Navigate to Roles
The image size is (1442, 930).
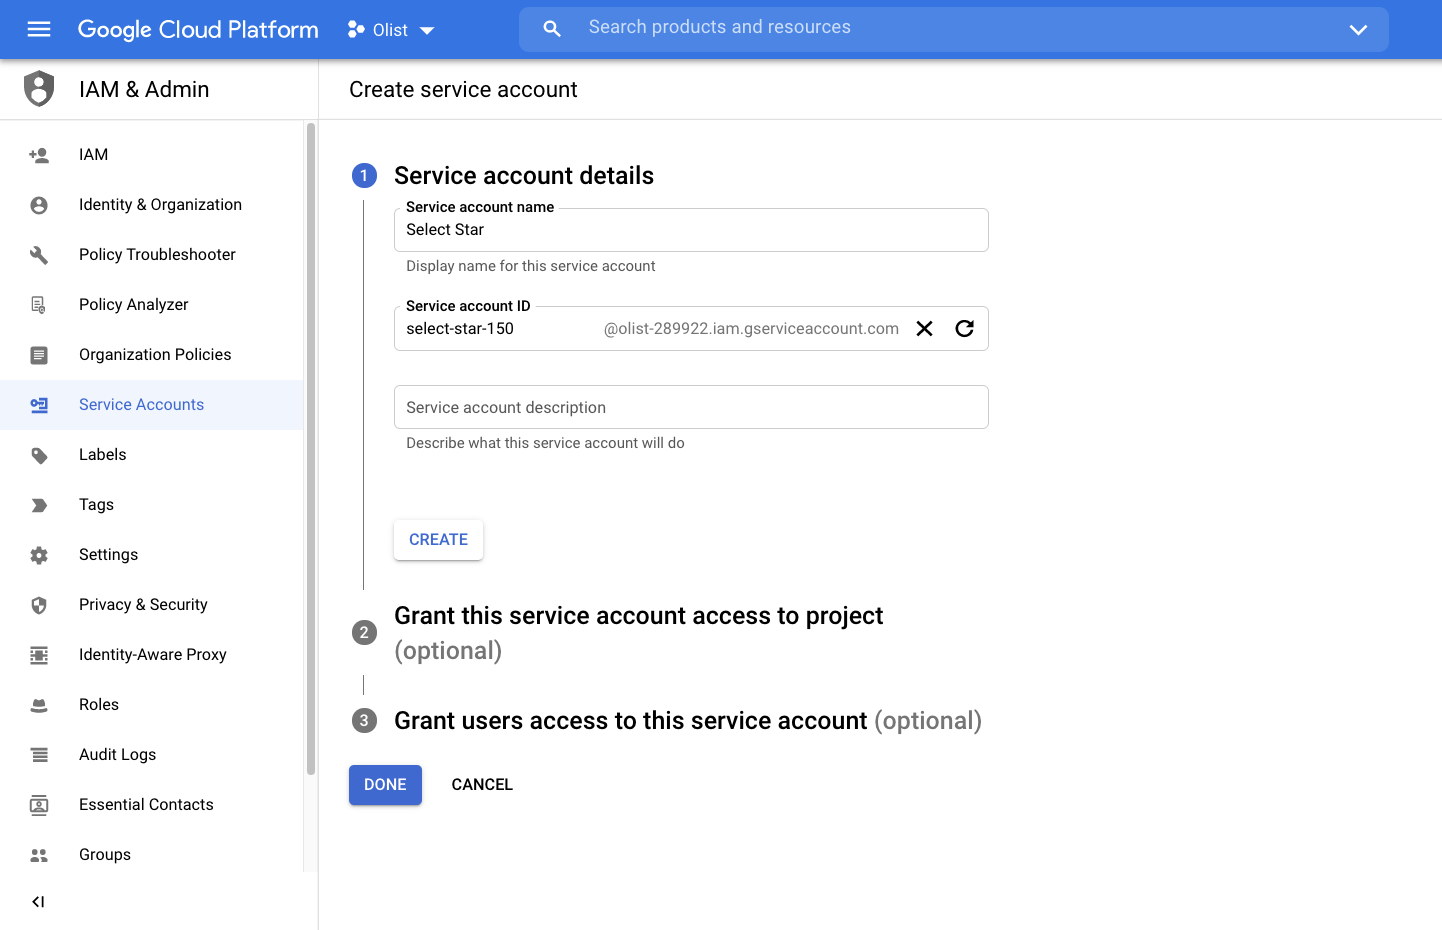pyautogui.click(x=151, y=705)
